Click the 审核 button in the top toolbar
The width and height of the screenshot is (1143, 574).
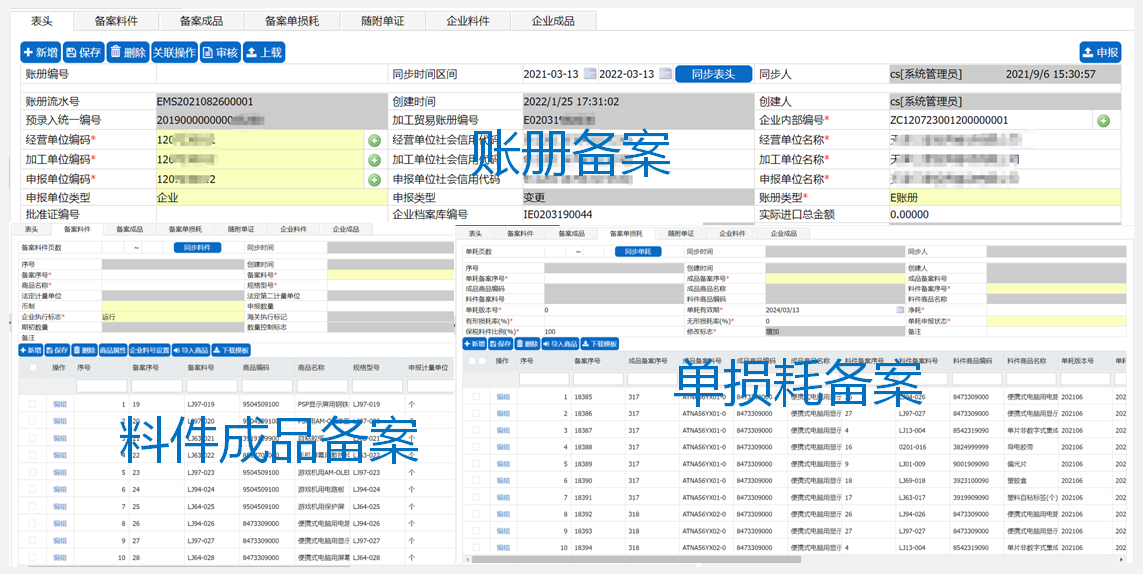(x=220, y=52)
